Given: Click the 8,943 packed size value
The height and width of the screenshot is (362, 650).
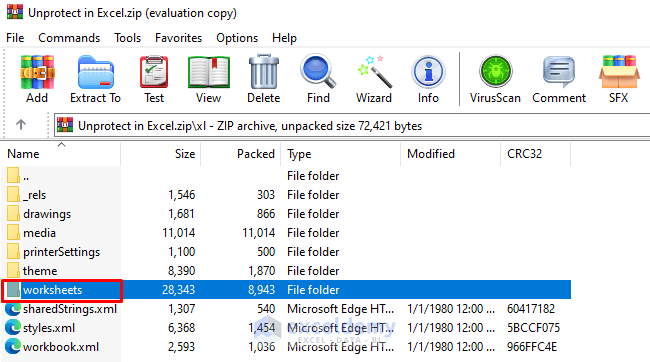Looking at the screenshot, I should pos(261,289).
